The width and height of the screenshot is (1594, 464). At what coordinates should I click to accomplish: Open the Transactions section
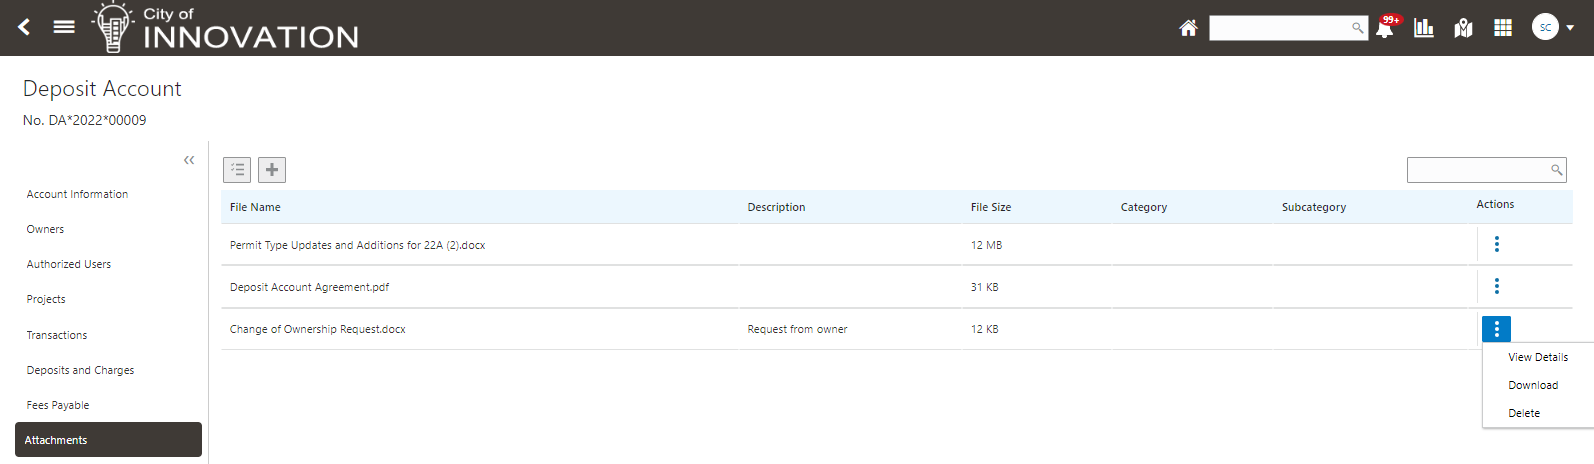click(x=57, y=335)
